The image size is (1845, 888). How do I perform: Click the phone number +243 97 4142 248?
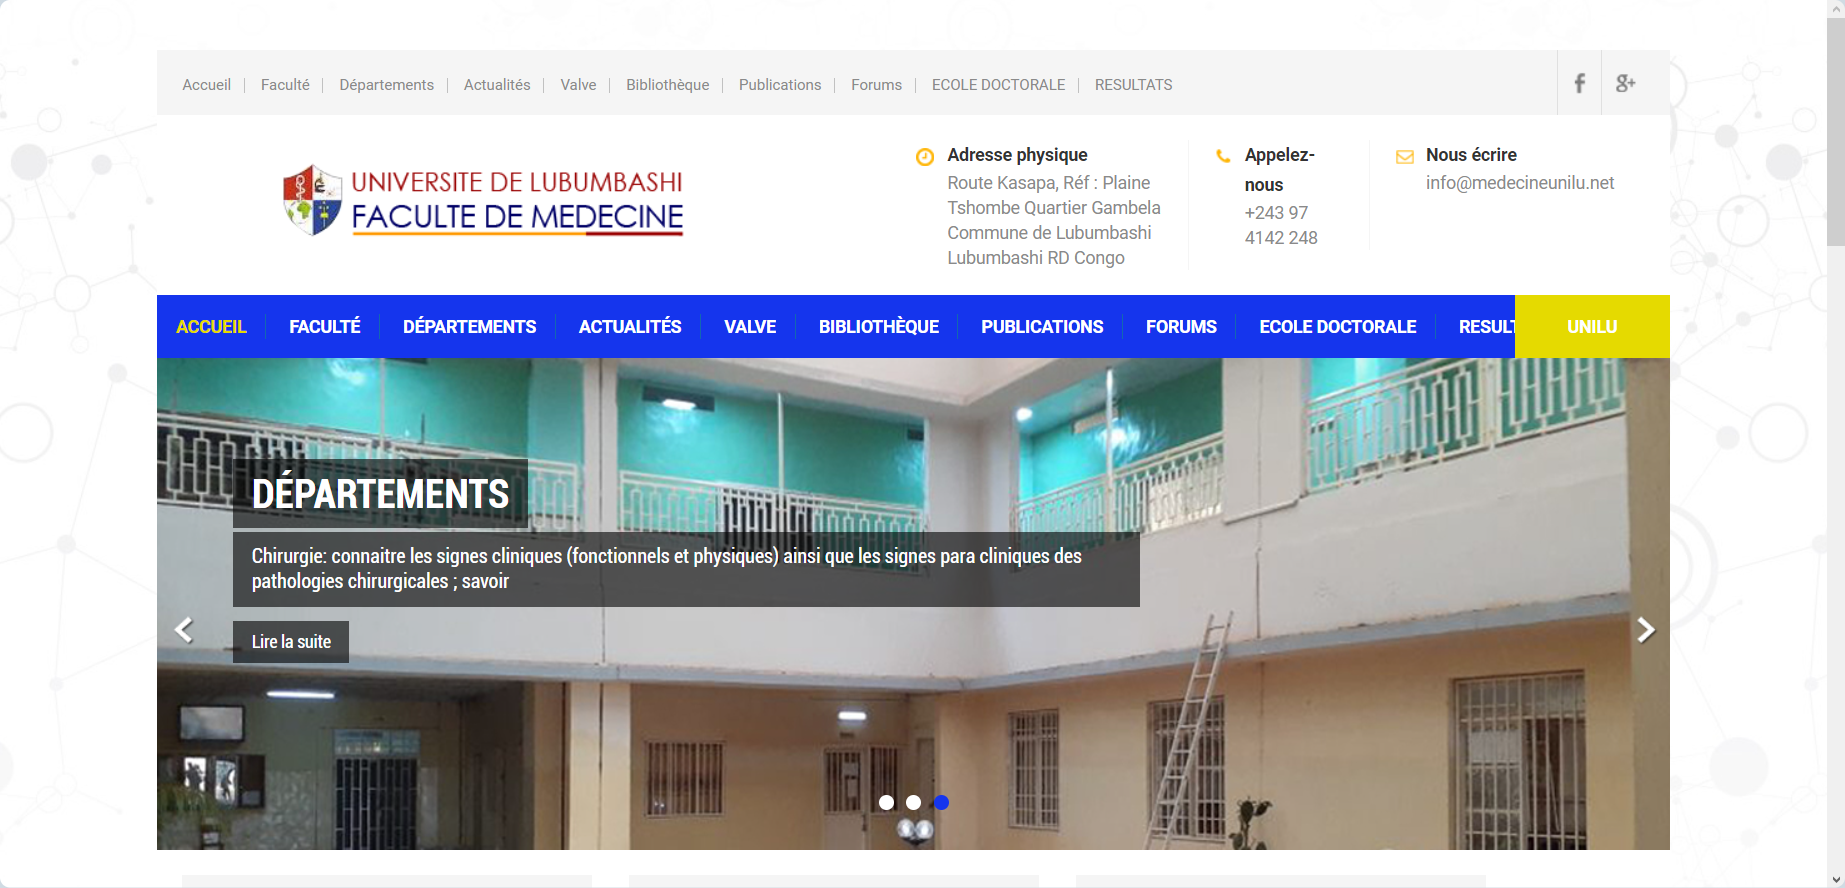point(1281,225)
